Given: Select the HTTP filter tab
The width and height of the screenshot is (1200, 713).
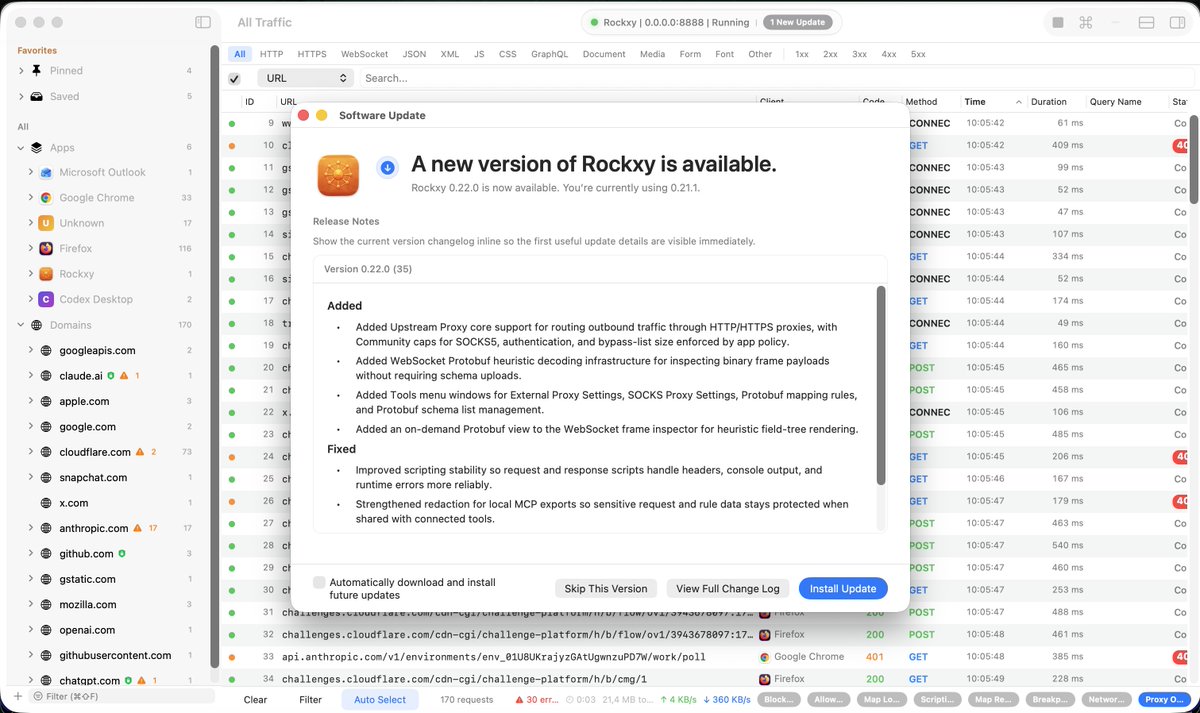Looking at the screenshot, I should tap(271, 54).
